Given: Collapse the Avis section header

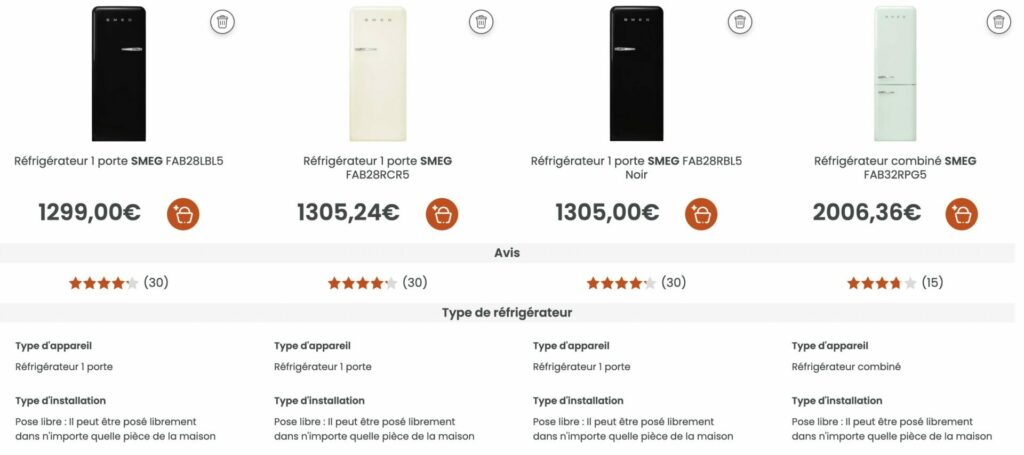Looking at the screenshot, I should tap(507, 253).
